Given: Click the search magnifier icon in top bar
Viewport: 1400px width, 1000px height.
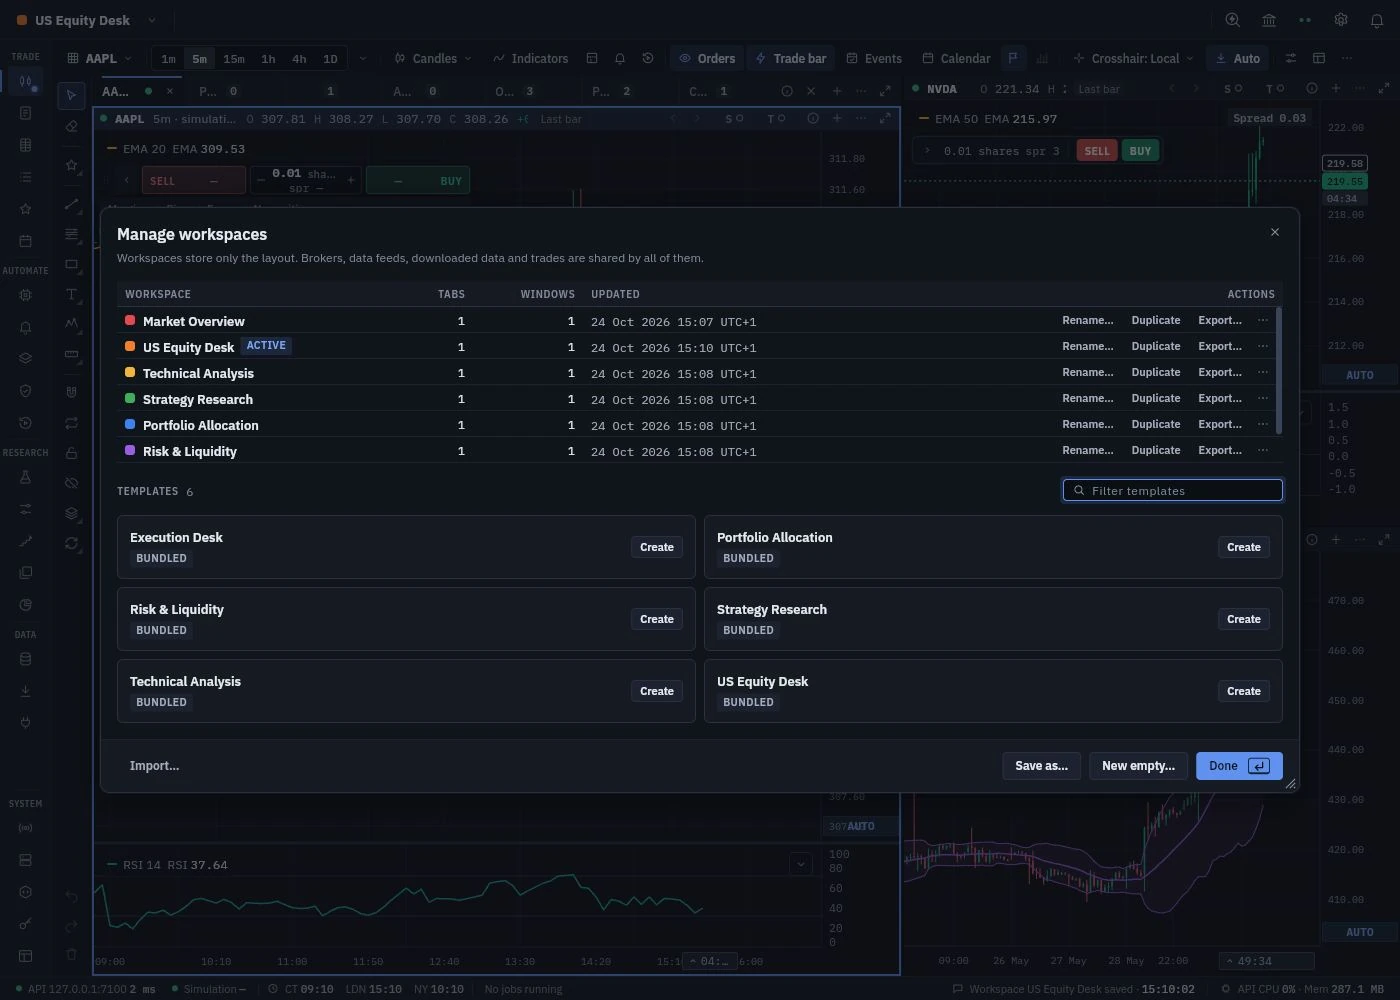Looking at the screenshot, I should (x=1233, y=20).
